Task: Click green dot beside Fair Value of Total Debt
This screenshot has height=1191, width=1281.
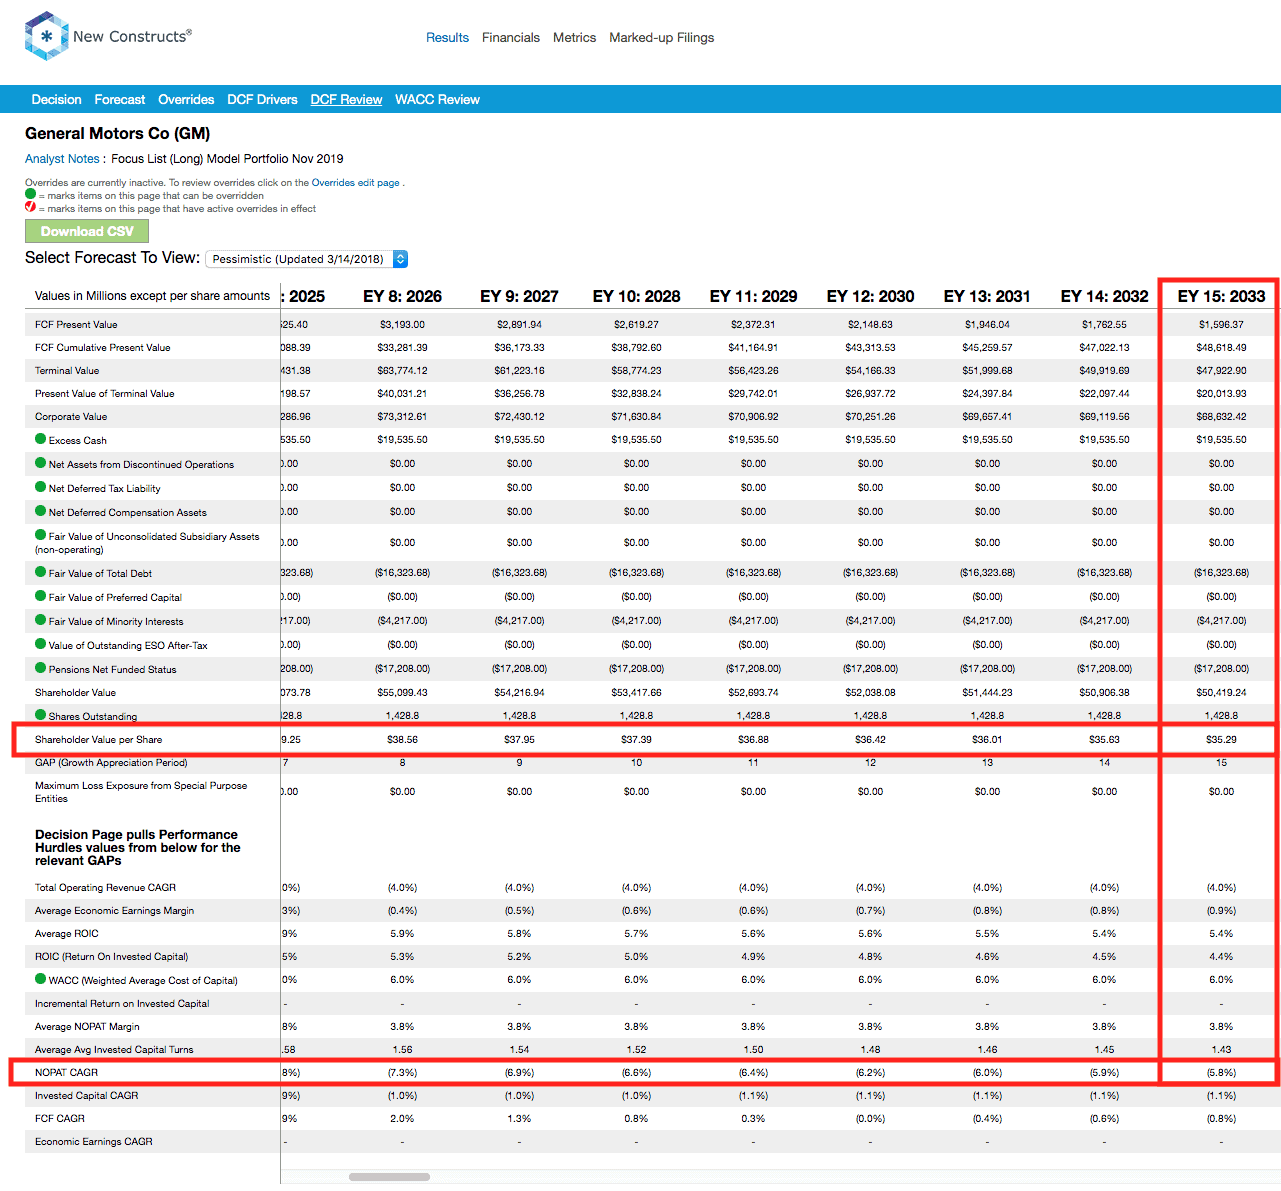Action: (40, 572)
